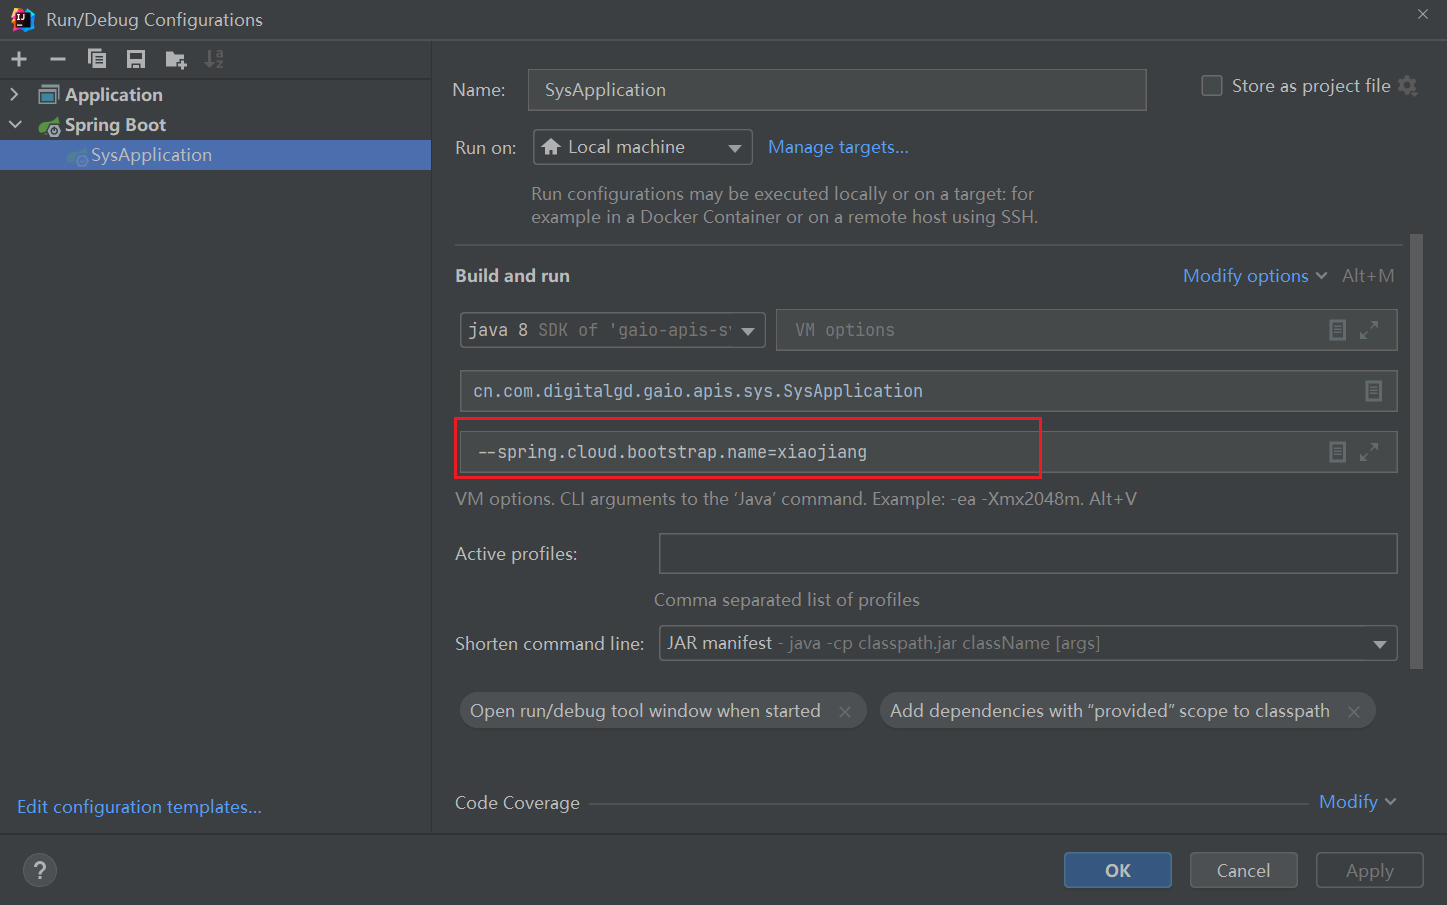Enable Store as project file checkbox

(1211, 86)
